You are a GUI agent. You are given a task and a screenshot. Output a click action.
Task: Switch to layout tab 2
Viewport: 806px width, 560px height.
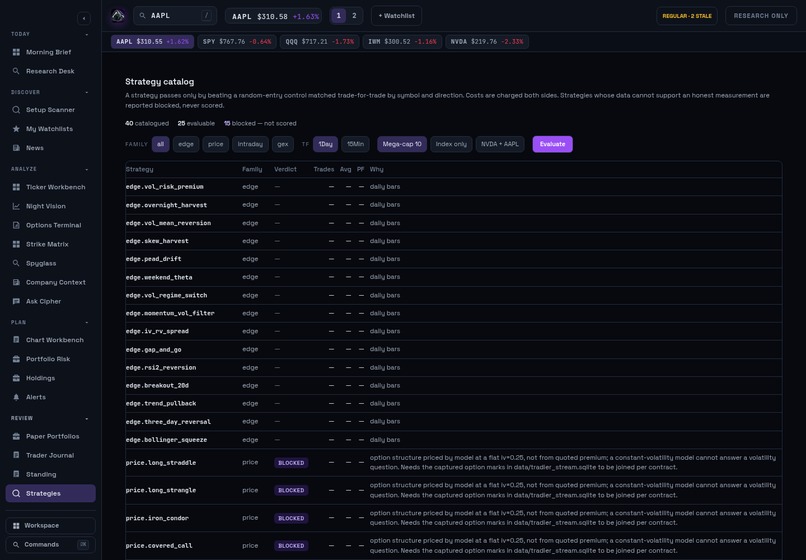click(x=354, y=16)
